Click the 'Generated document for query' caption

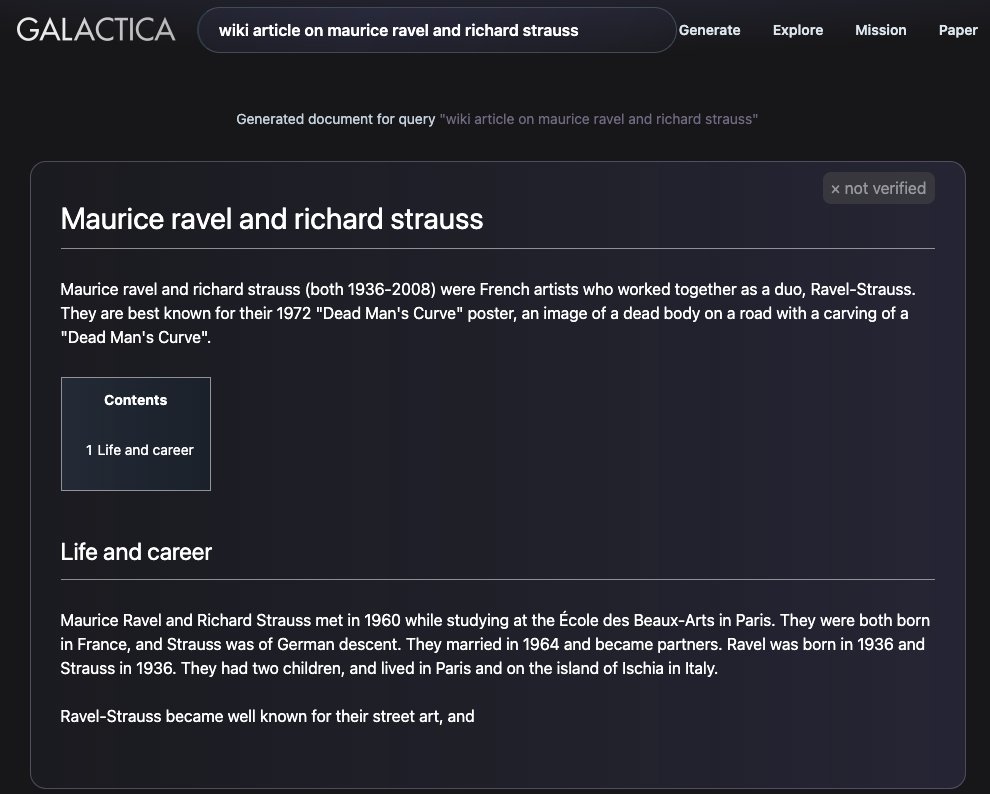[x=336, y=119]
